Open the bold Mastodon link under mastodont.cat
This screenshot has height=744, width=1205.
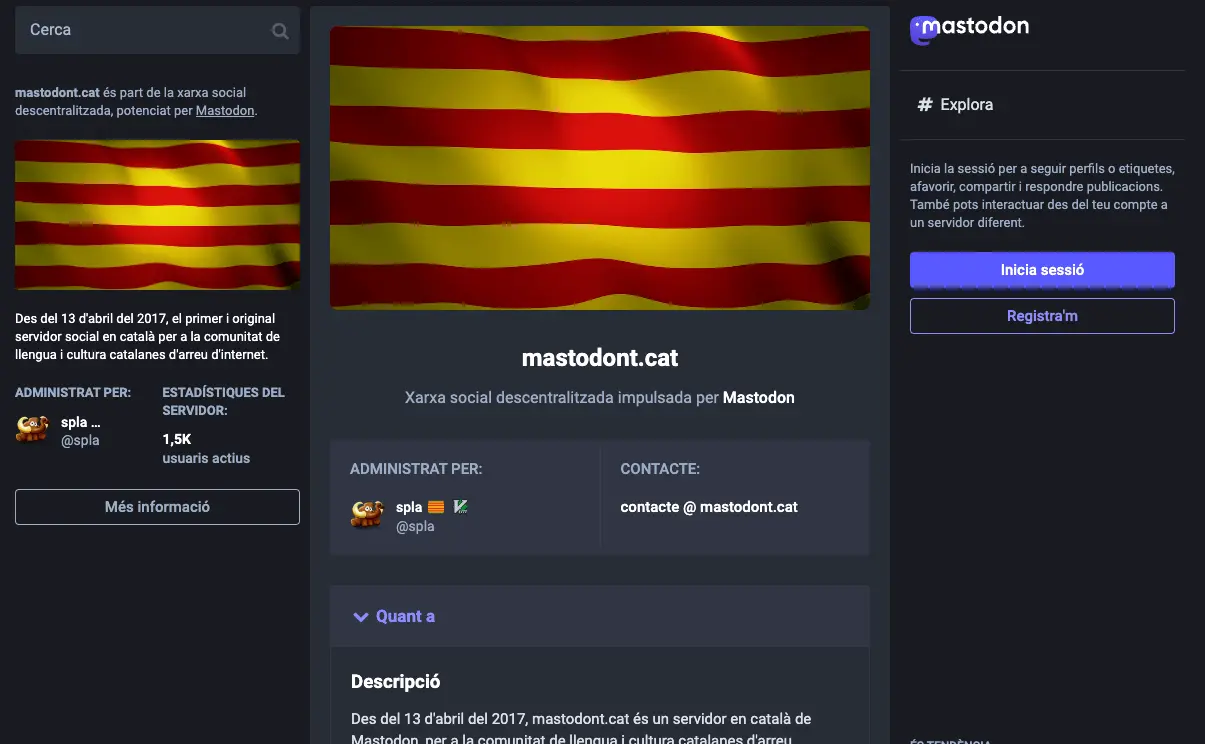759,398
